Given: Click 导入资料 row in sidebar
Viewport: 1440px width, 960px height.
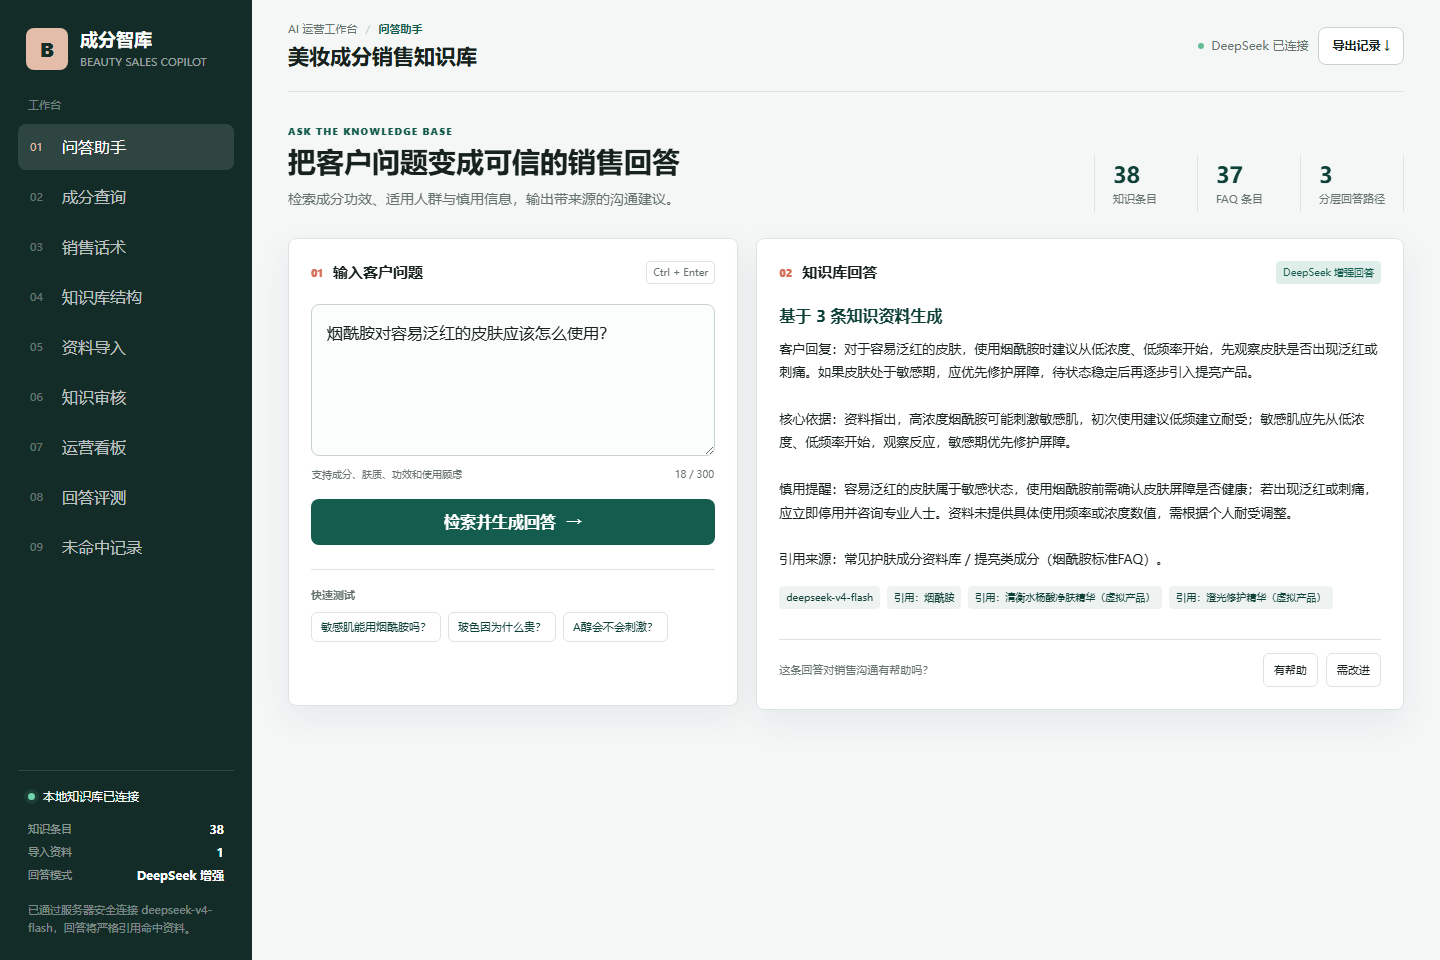Looking at the screenshot, I should (x=126, y=852).
